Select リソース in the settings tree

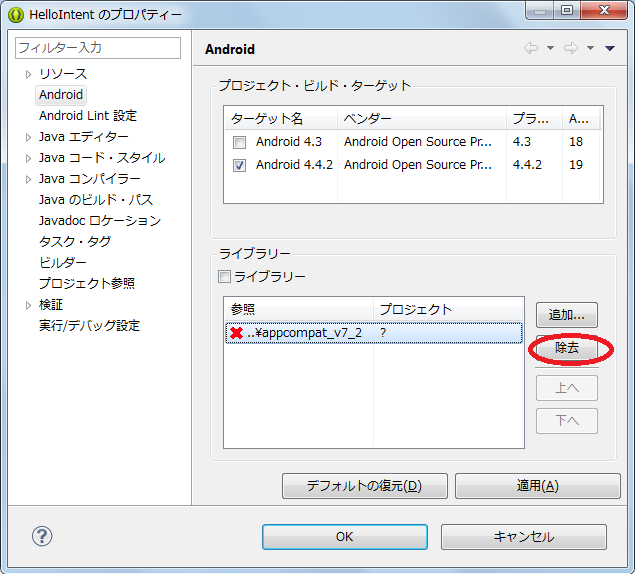point(63,74)
